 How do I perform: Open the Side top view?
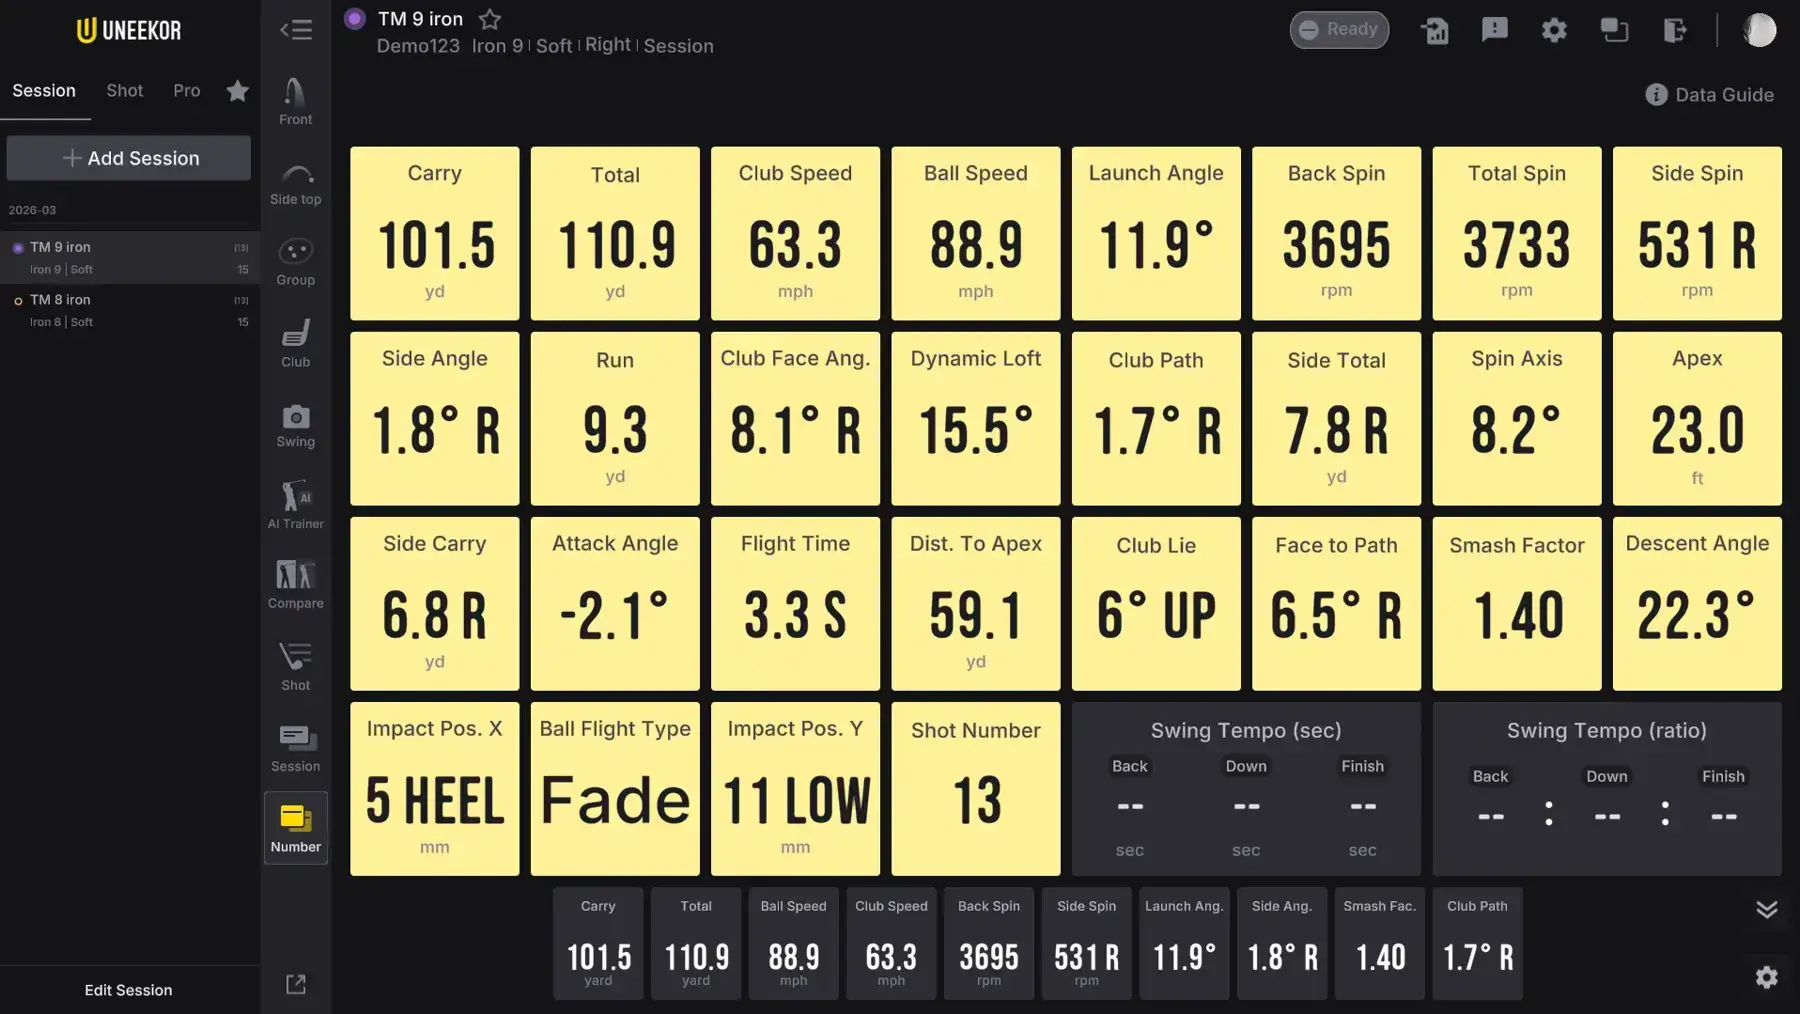(x=296, y=184)
